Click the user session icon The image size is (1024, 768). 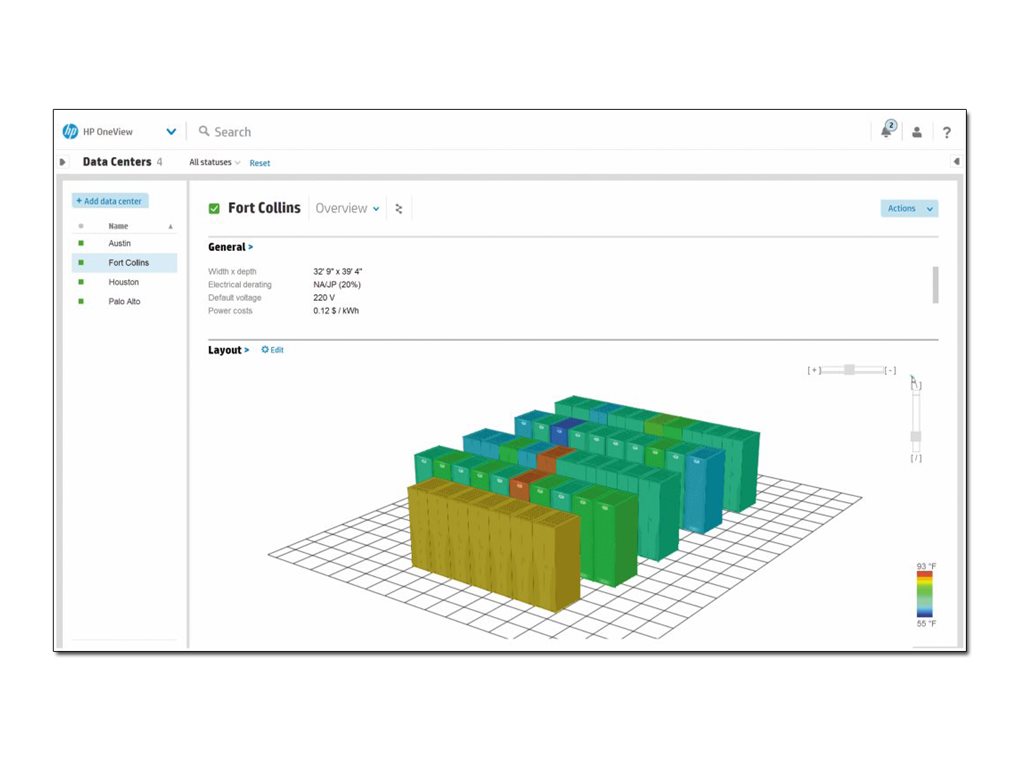coord(917,132)
